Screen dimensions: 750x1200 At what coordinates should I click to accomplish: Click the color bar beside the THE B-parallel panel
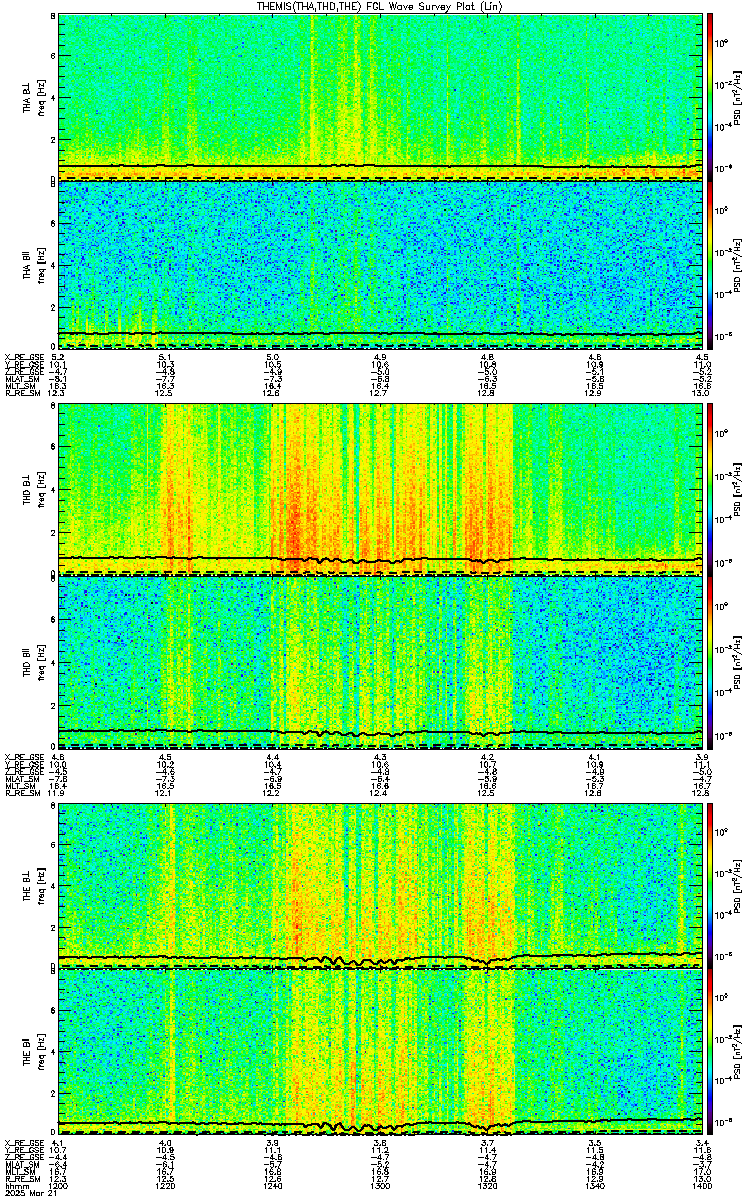click(711, 1053)
